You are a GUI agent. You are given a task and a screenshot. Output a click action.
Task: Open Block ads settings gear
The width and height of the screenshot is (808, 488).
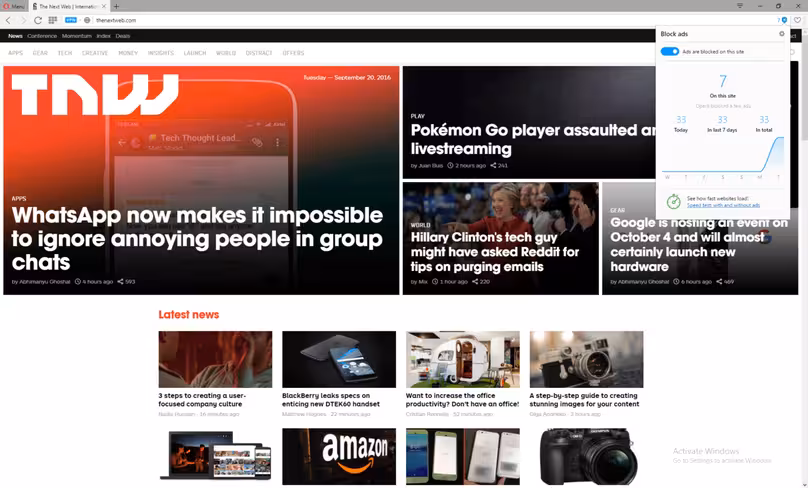tap(781, 33)
